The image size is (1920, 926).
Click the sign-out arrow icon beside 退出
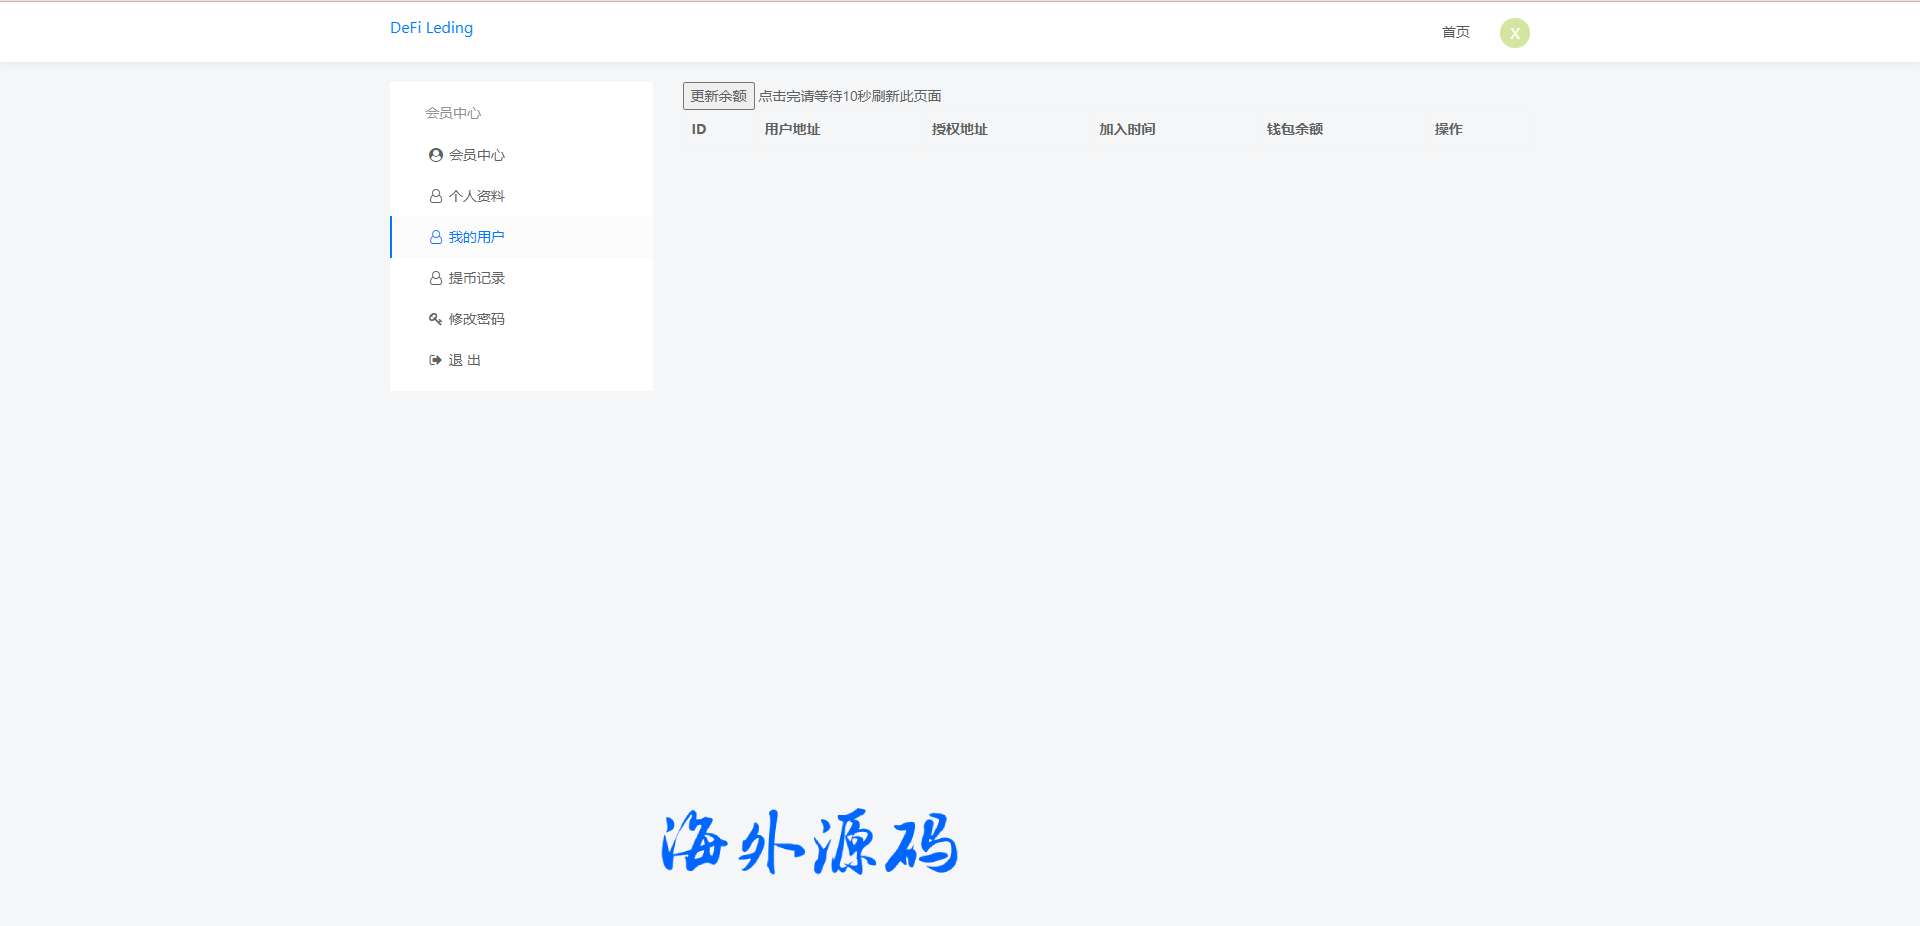point(435,360)
